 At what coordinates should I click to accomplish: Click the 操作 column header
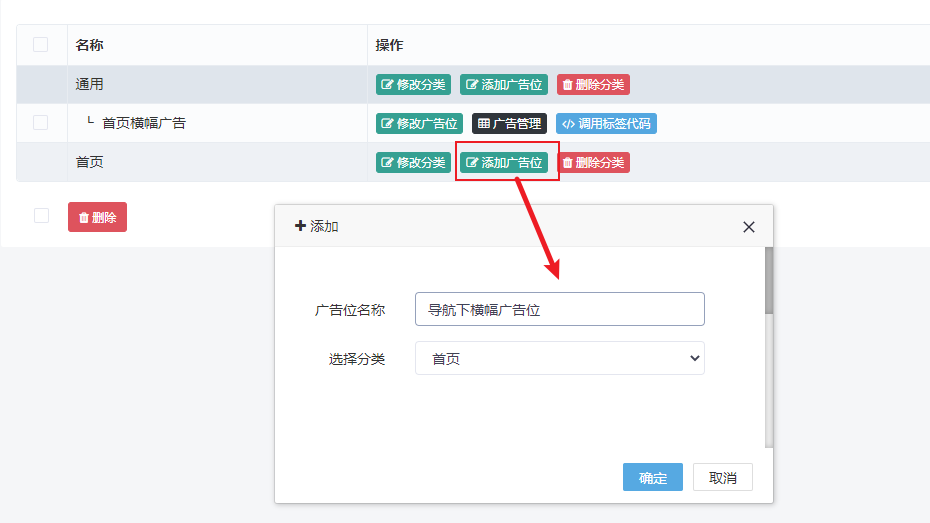coord(390,45)
